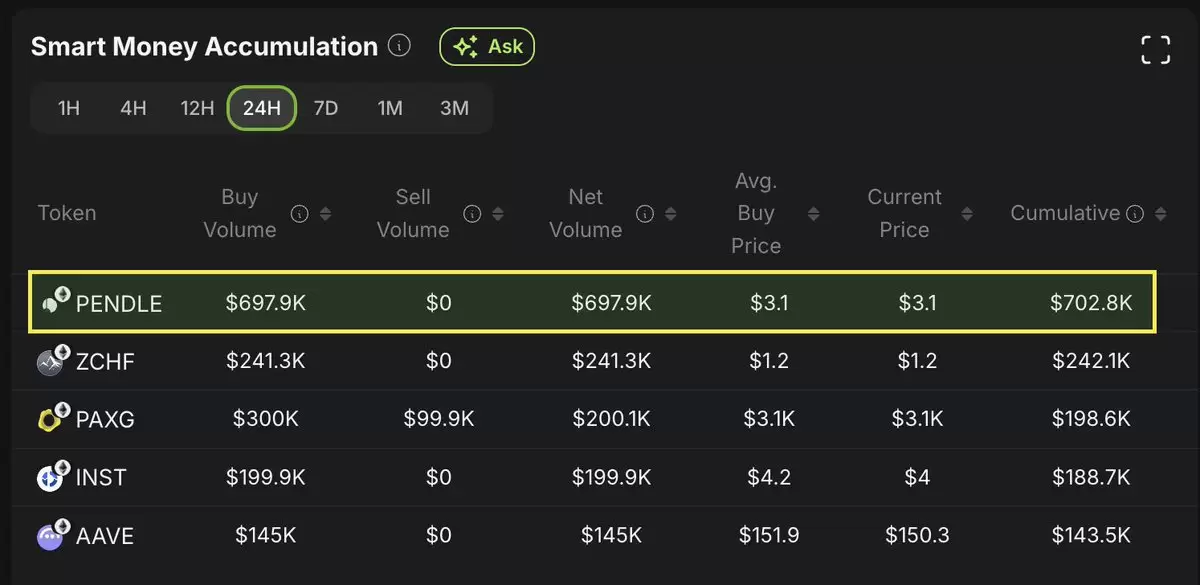This screenshot has width=1200, height=585.
Task: Select the INST token row
Action: click(599, 477)
